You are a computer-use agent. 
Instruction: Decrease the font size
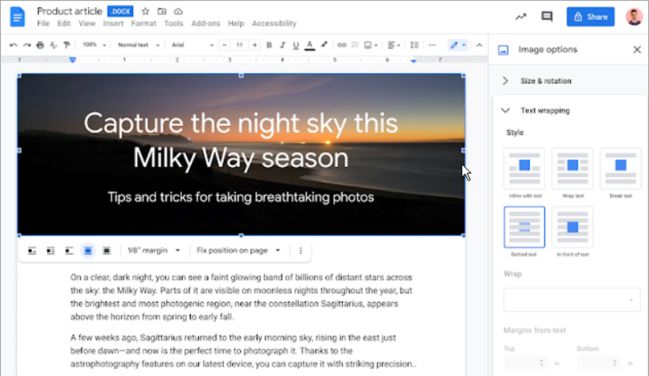click(224, 45)
